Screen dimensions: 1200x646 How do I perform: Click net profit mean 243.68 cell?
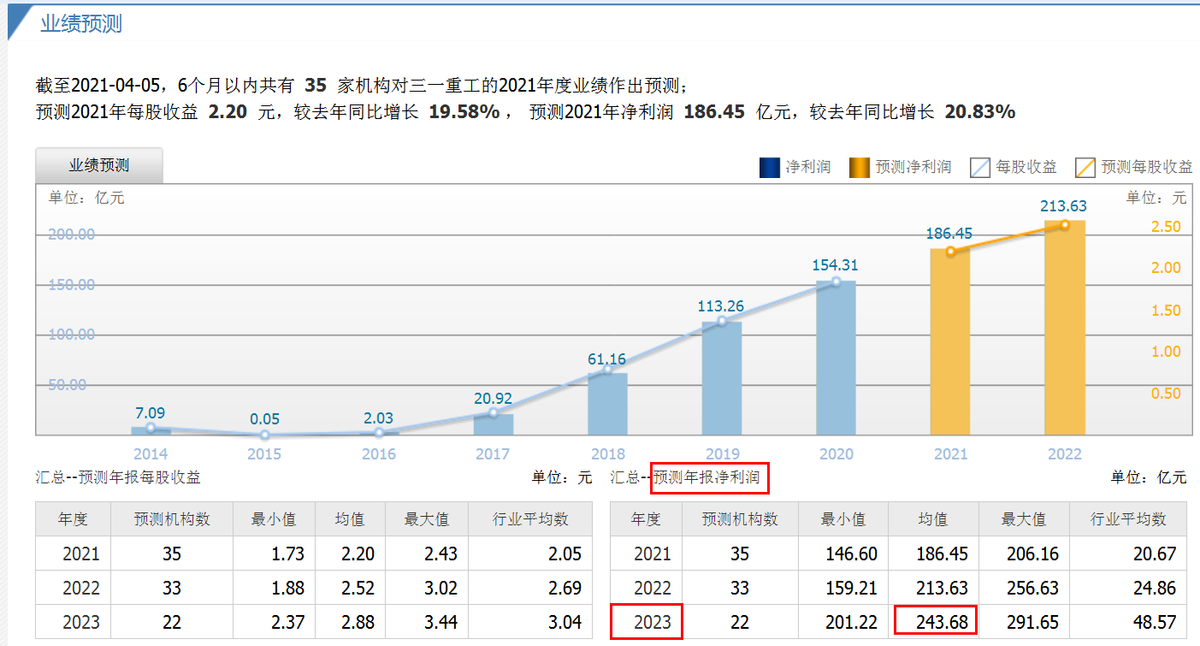[936, 622]
